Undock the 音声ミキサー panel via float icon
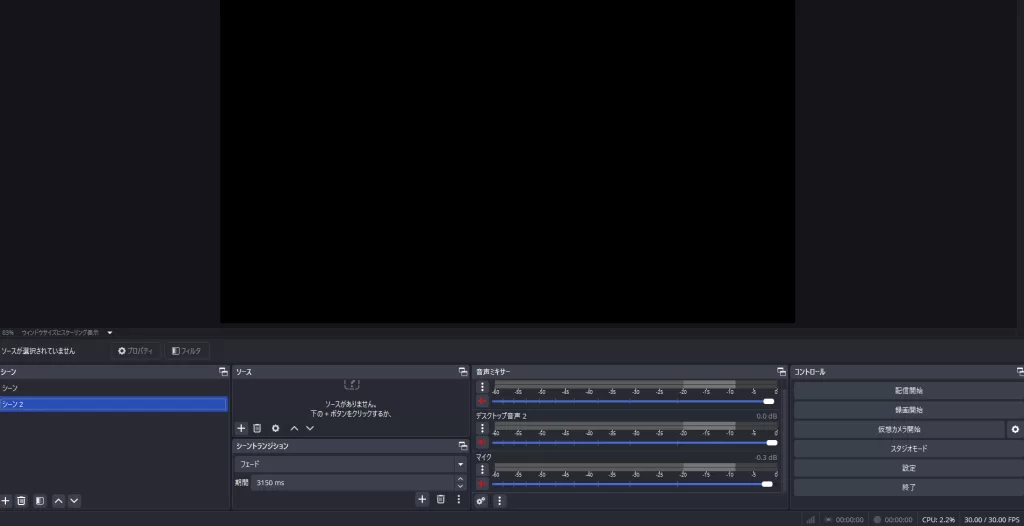This screenshot has height=526, width=1024. (780, 372)
